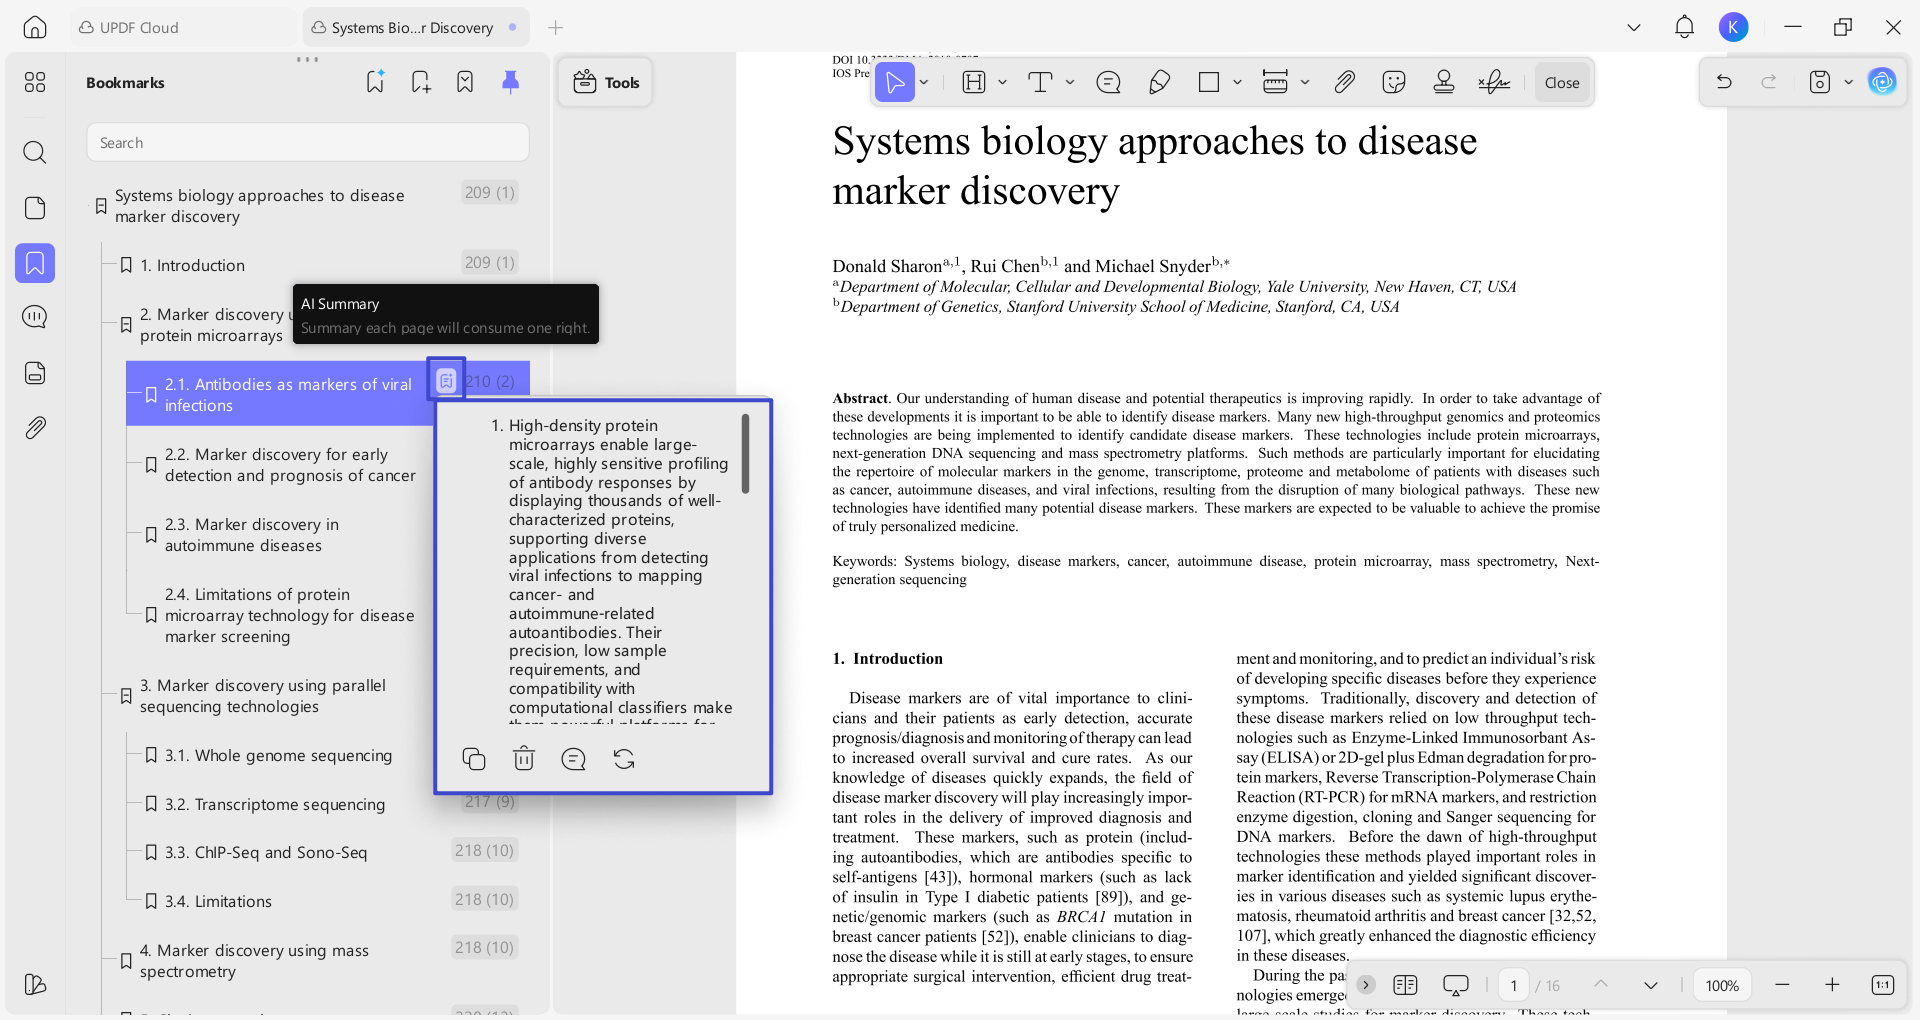Select the sticky note comment tool
Image resolution: width=1920 pixels, height=1020 pixels.
pos(1108,82)
